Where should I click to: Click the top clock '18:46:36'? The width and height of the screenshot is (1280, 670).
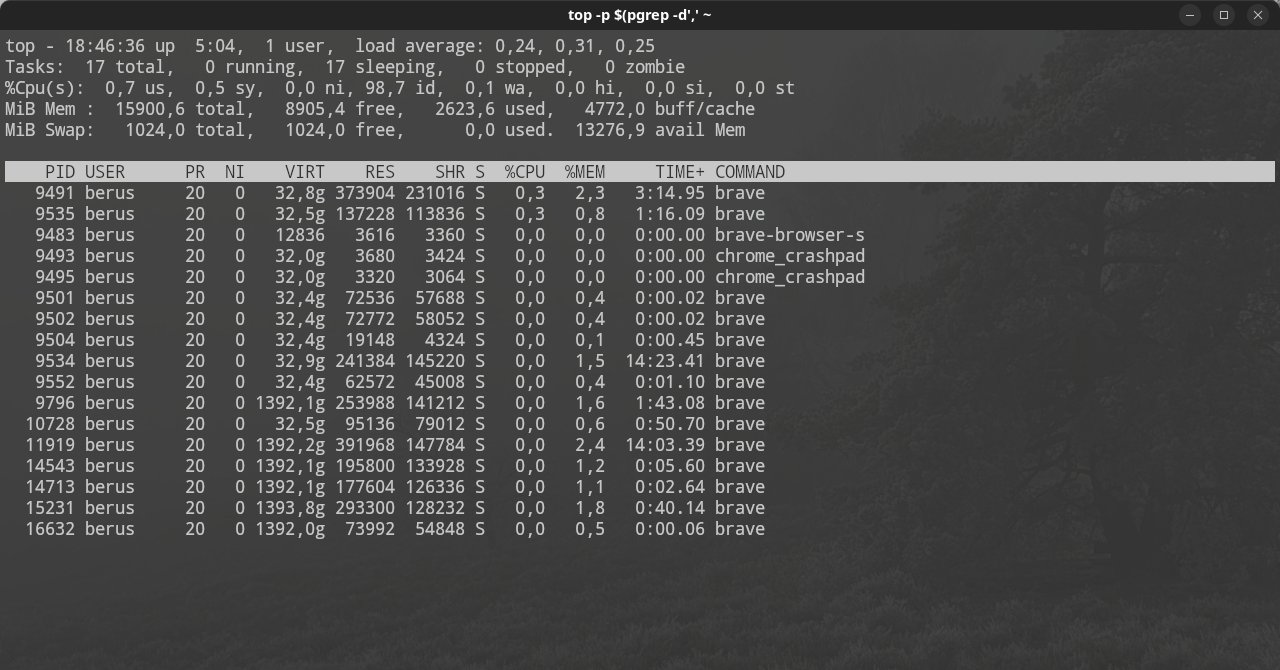pyautogui.click(x=105, y=46)
